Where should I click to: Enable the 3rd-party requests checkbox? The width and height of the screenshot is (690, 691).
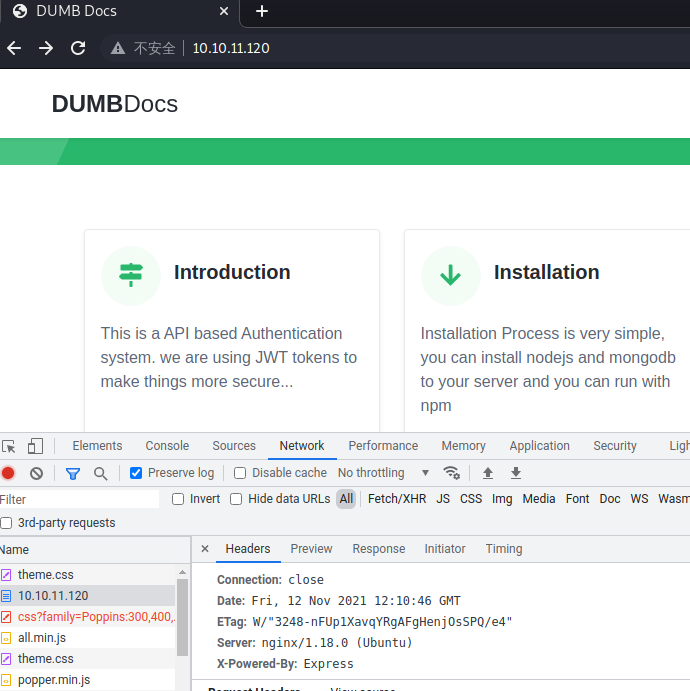pos(7,523)
